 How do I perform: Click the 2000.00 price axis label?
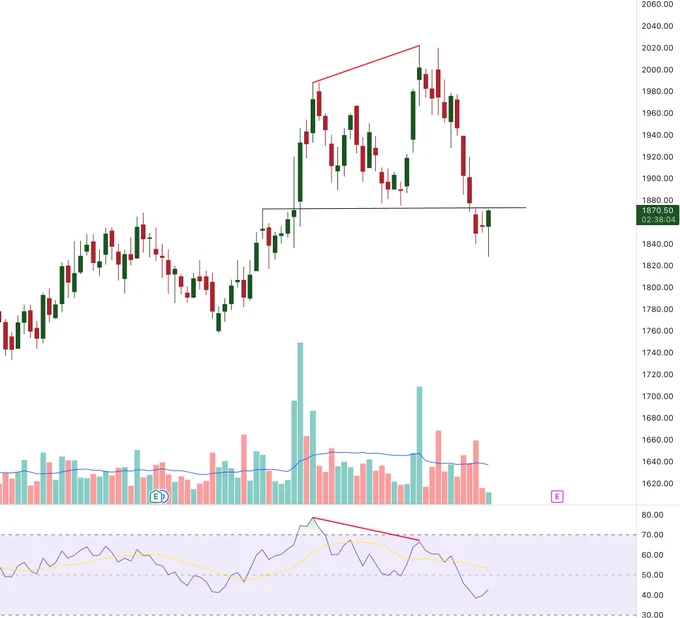point(657,70)
